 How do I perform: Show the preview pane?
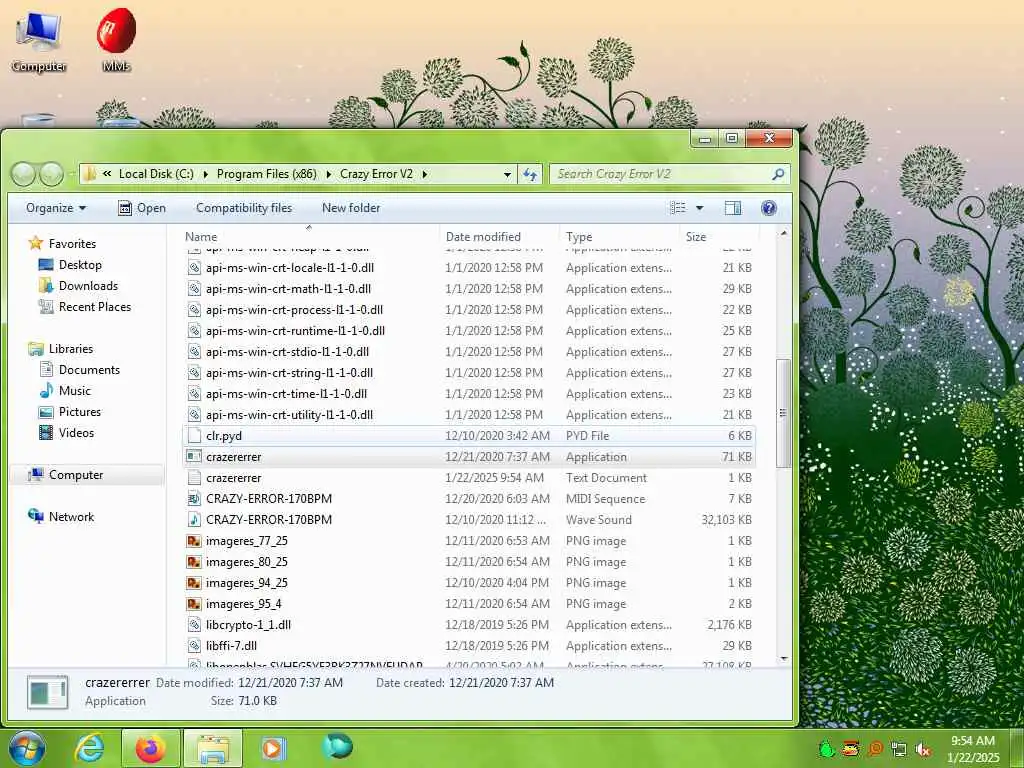point(733,208)
